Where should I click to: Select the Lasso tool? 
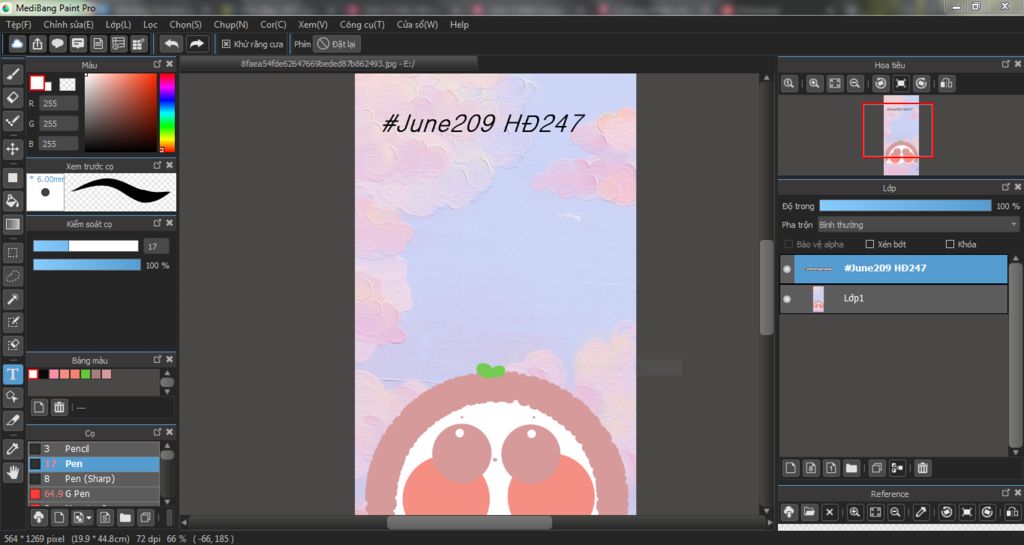pos(12,275)
